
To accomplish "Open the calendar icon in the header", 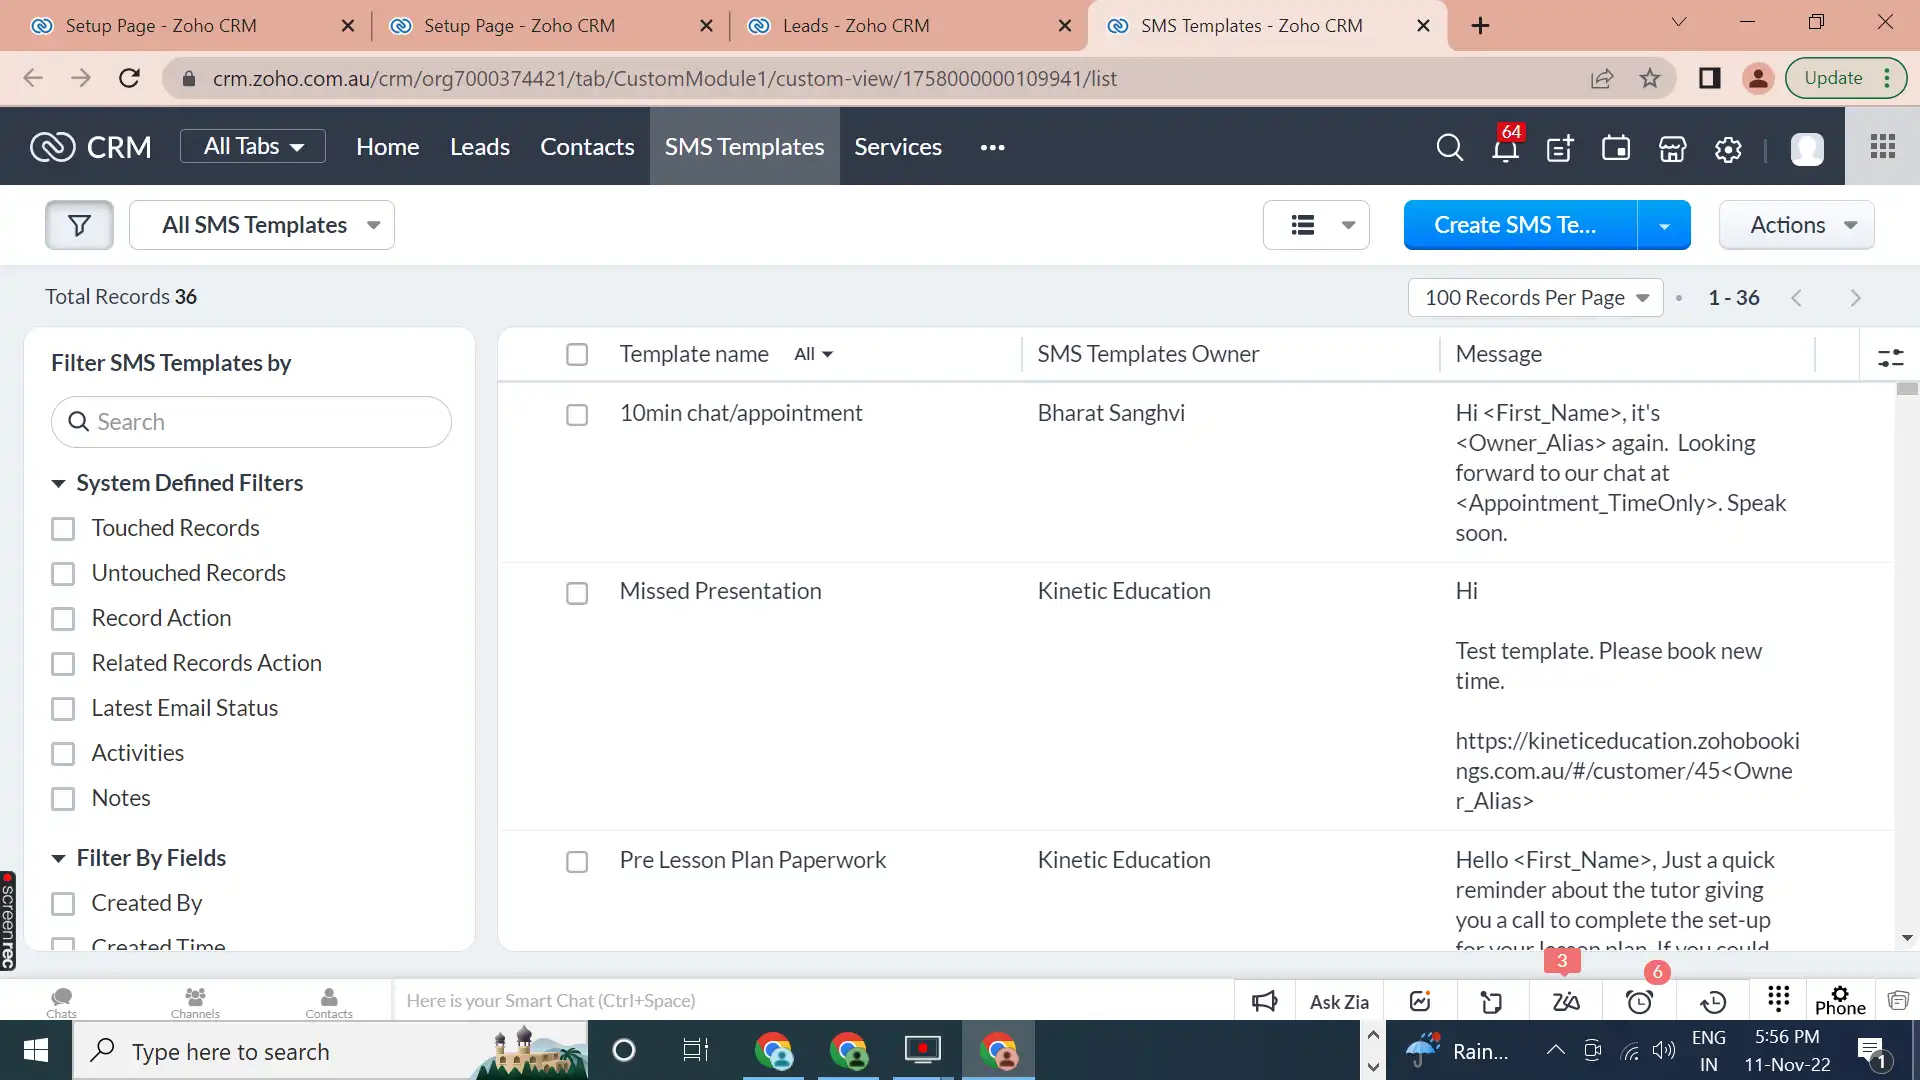I will pos(1616,148).
